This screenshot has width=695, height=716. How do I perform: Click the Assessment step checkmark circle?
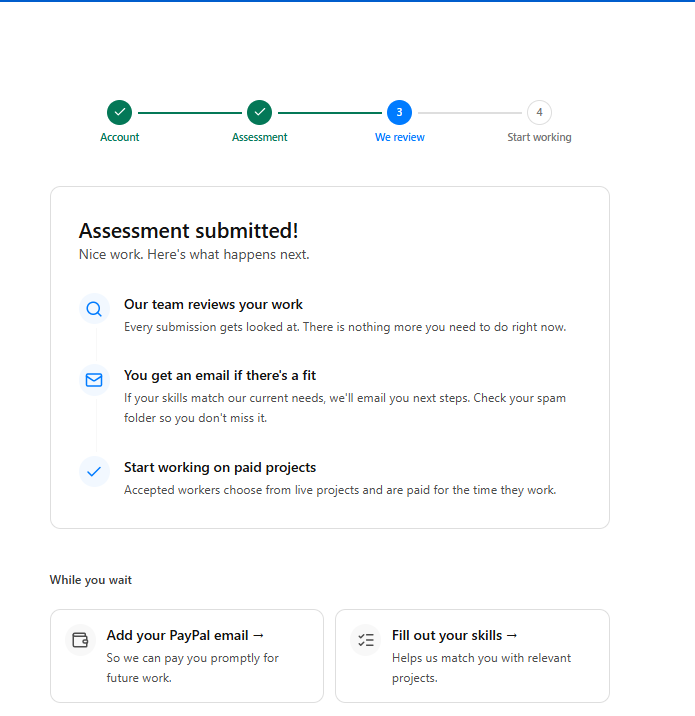259,112
